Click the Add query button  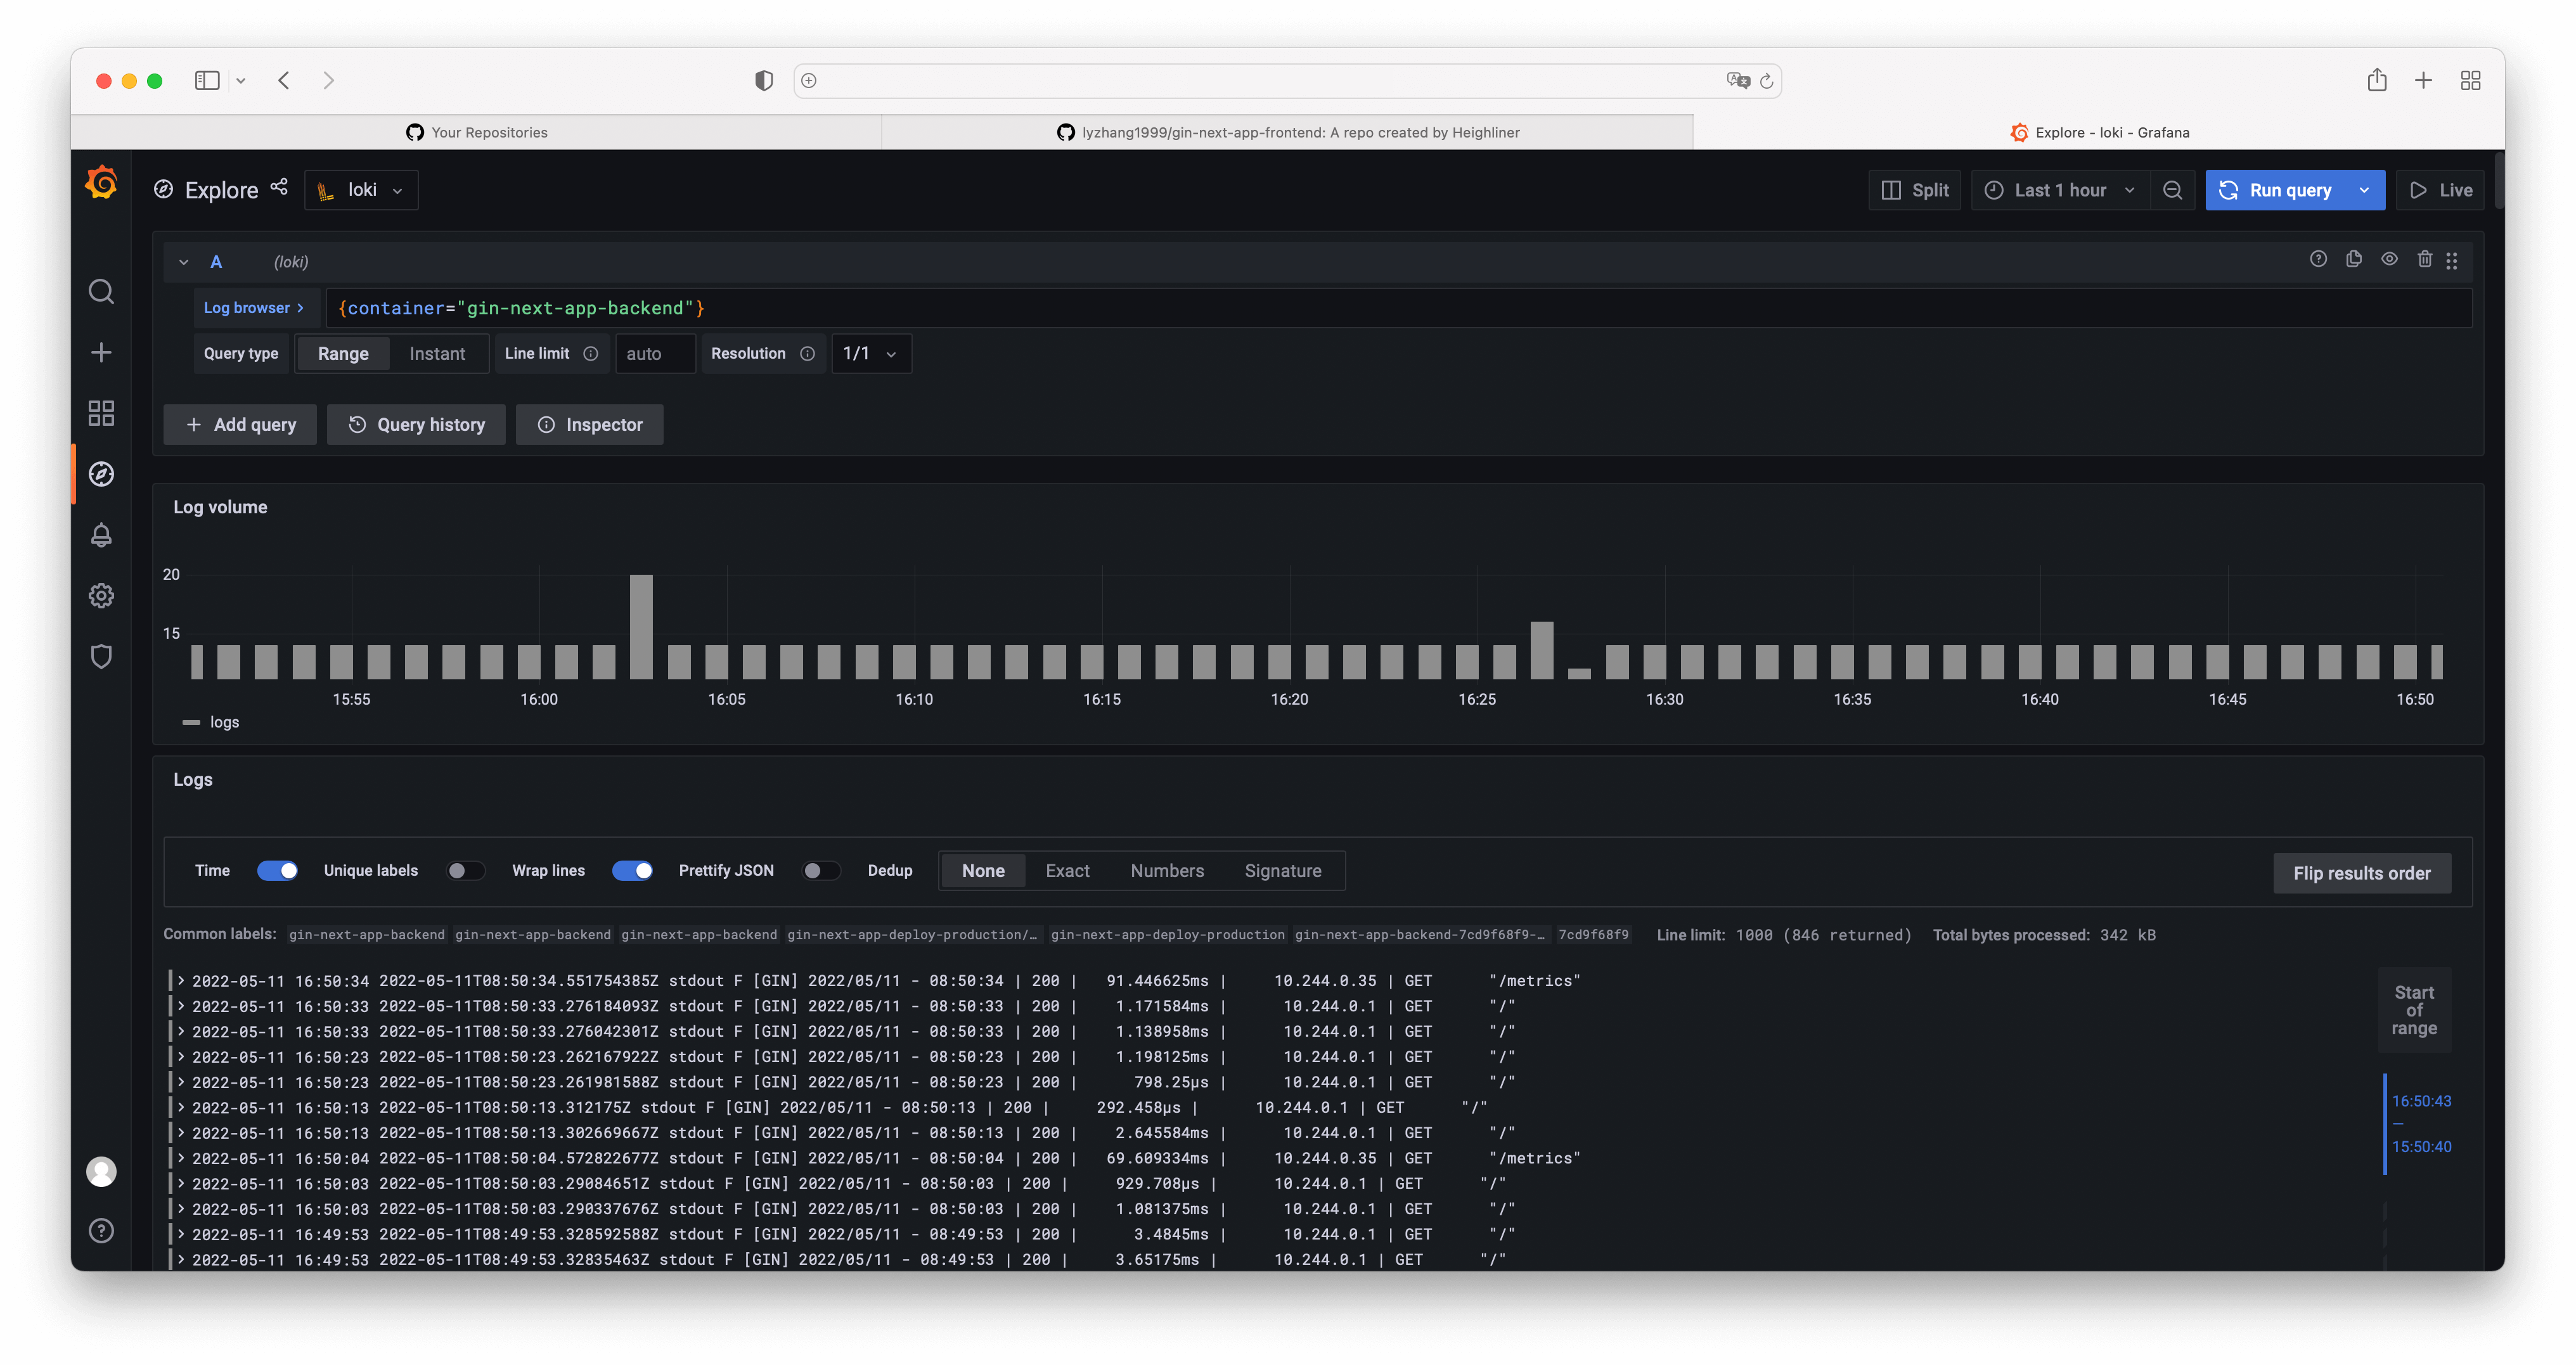pyautogui.click(x=240, y=424)
